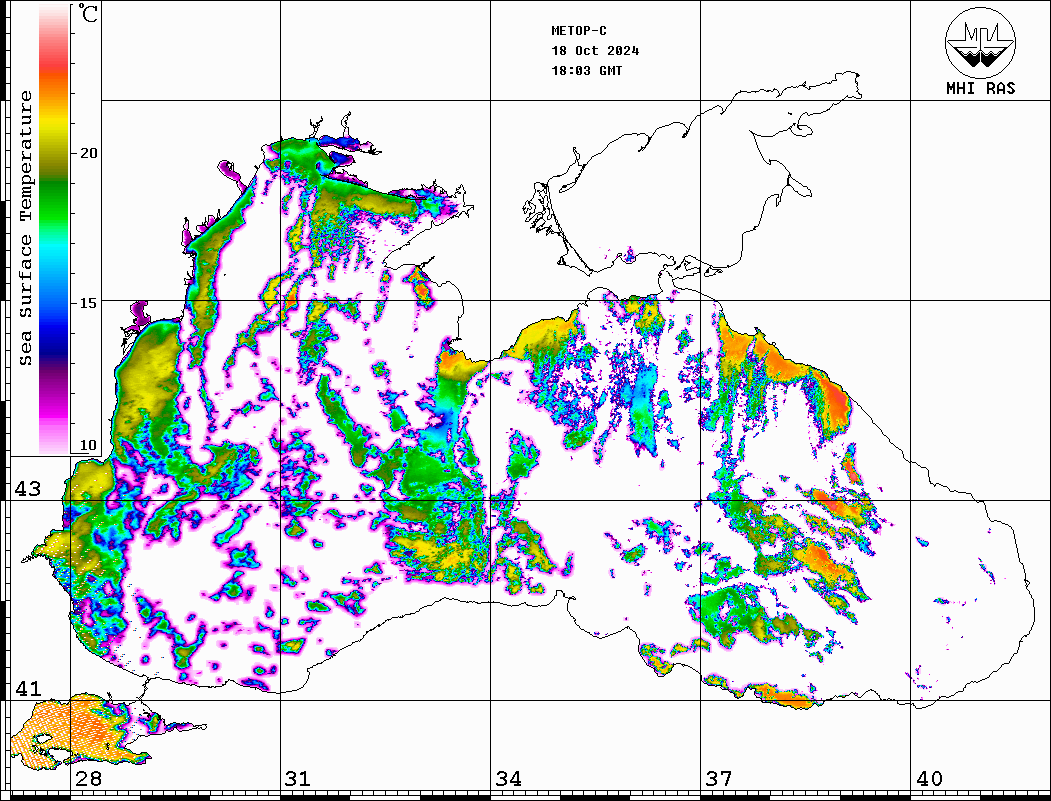The image size is (1051, 801).
Task: Click the MHI RAS circular logo
Action: click(981, 43)
